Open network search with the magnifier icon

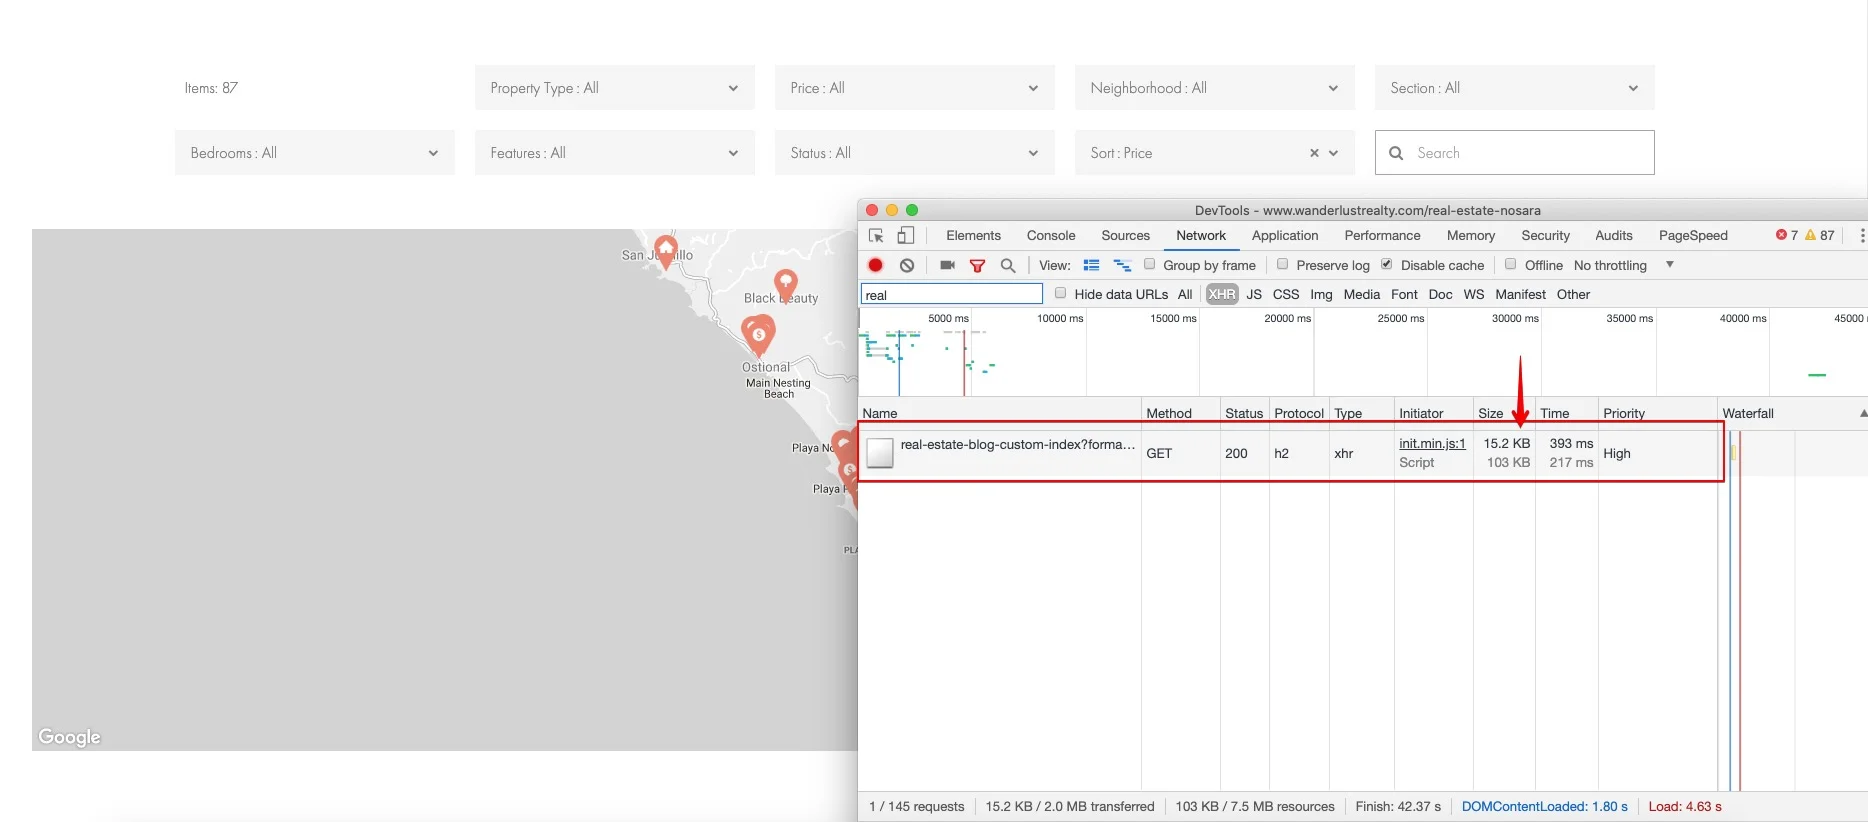pos(1008,265)
